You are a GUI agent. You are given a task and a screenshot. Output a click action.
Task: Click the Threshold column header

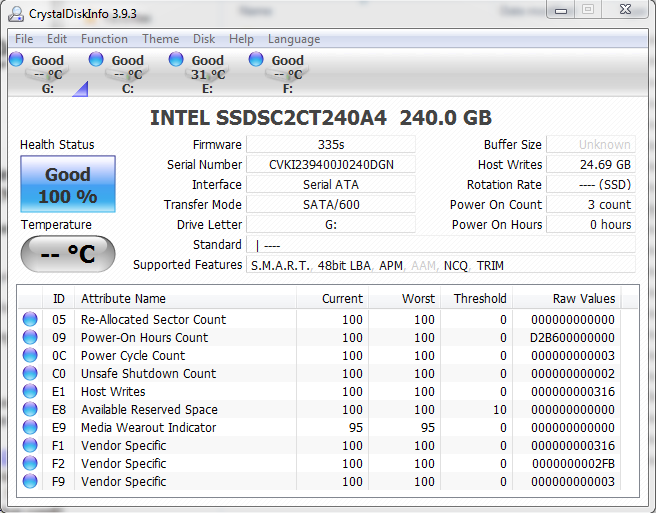click(x=480, y=298)
